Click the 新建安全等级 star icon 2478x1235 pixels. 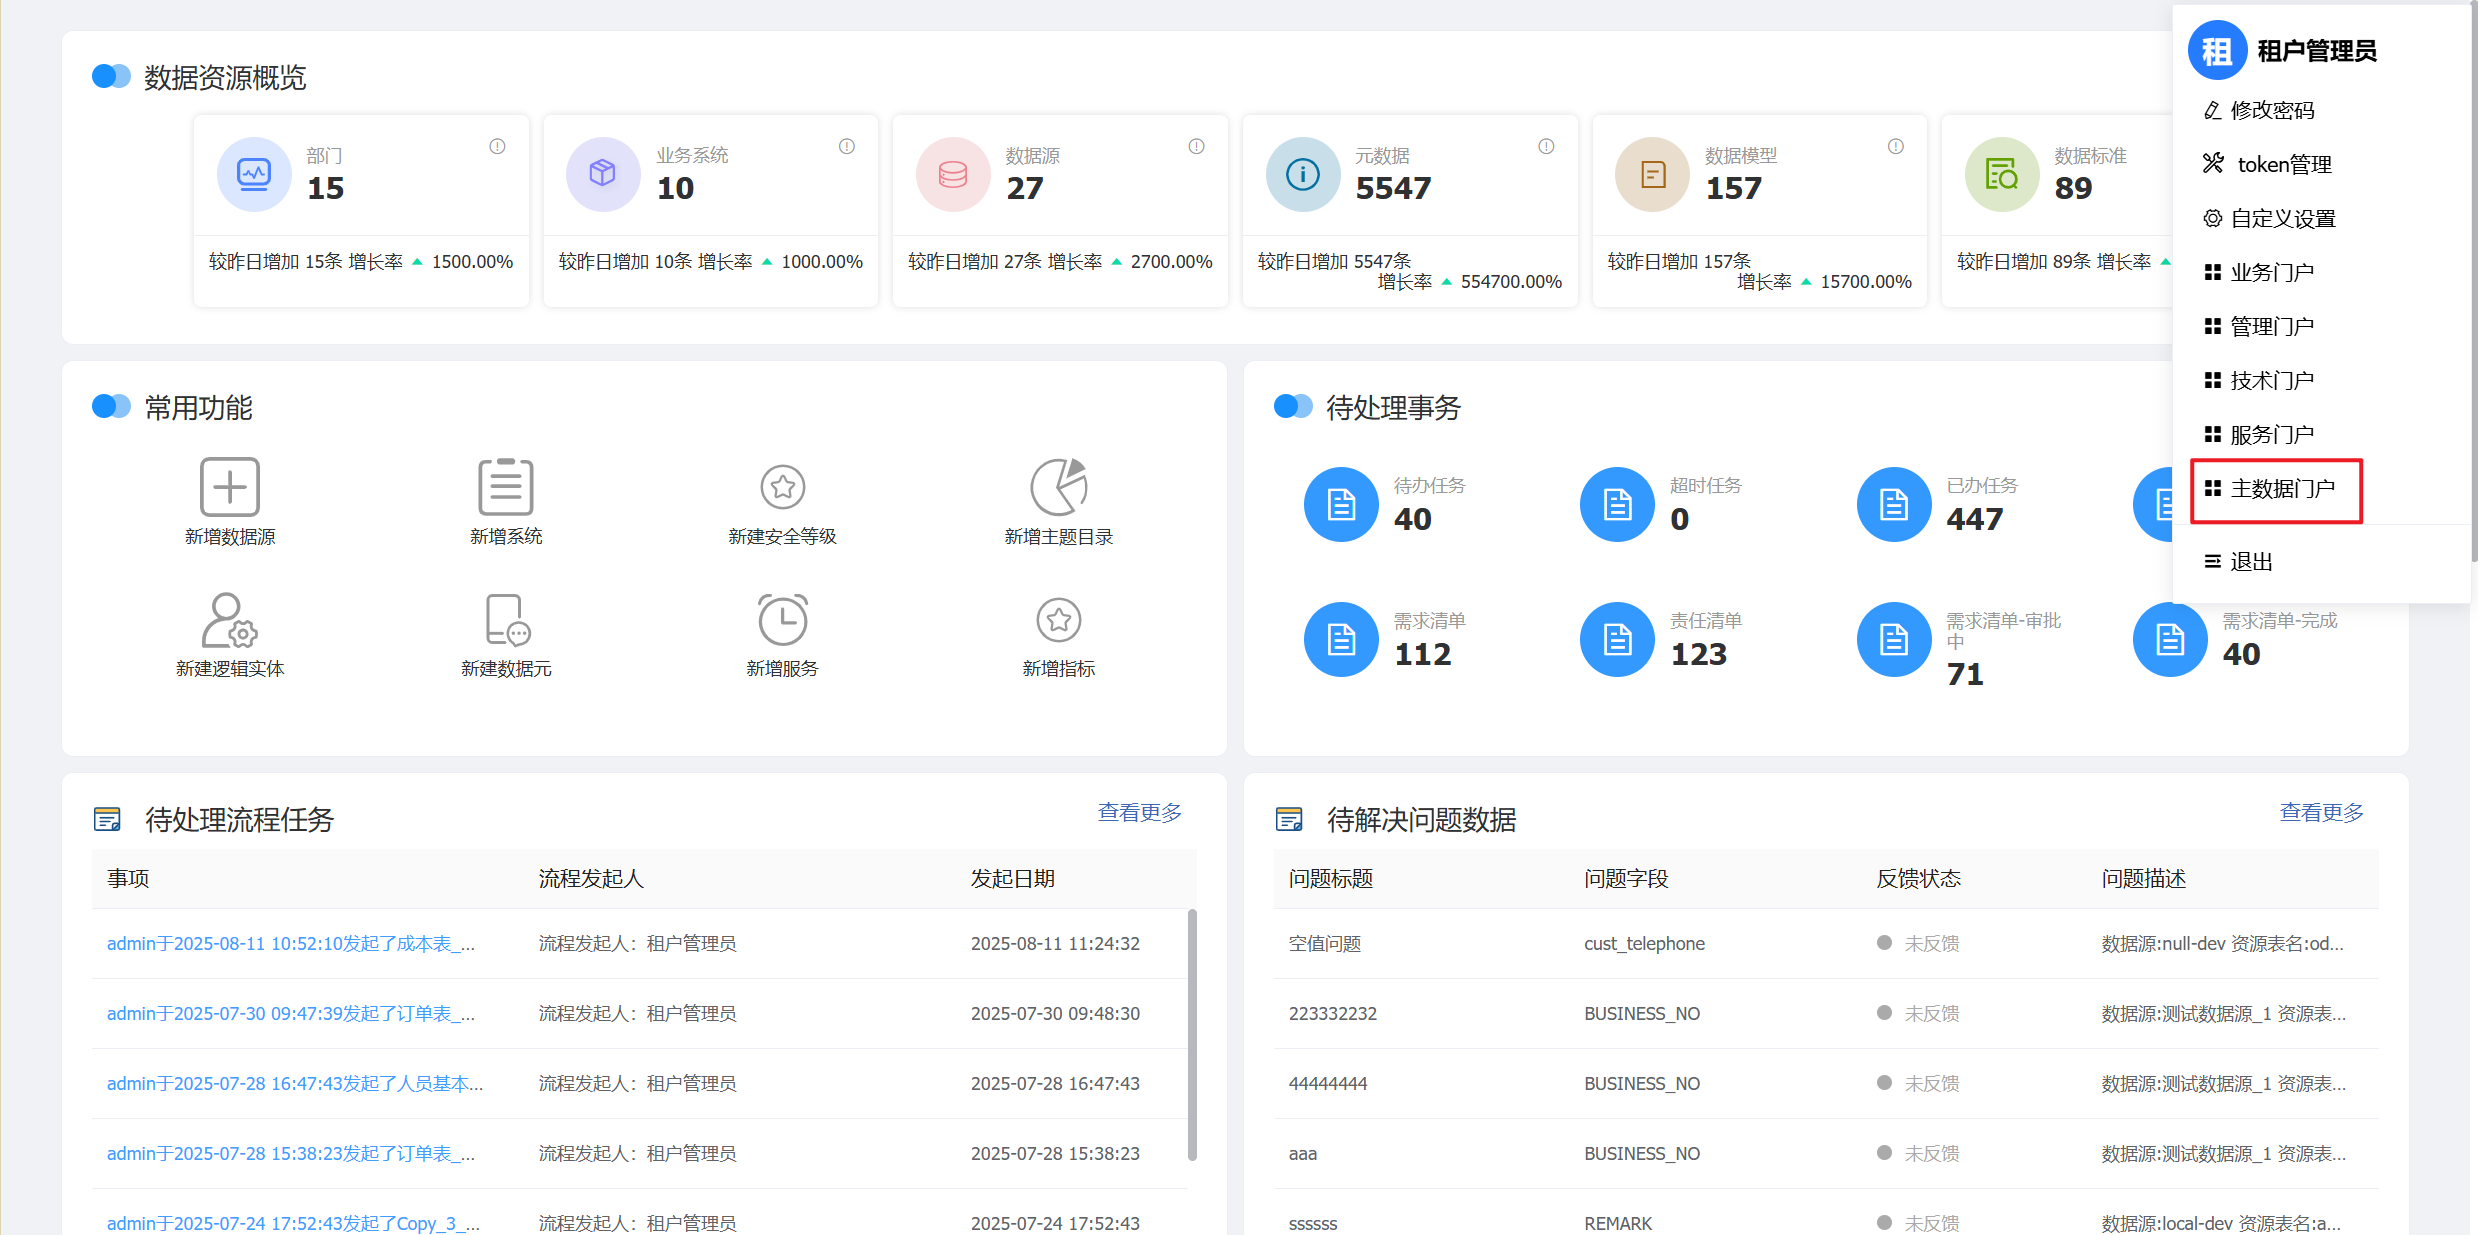(782, 487)
